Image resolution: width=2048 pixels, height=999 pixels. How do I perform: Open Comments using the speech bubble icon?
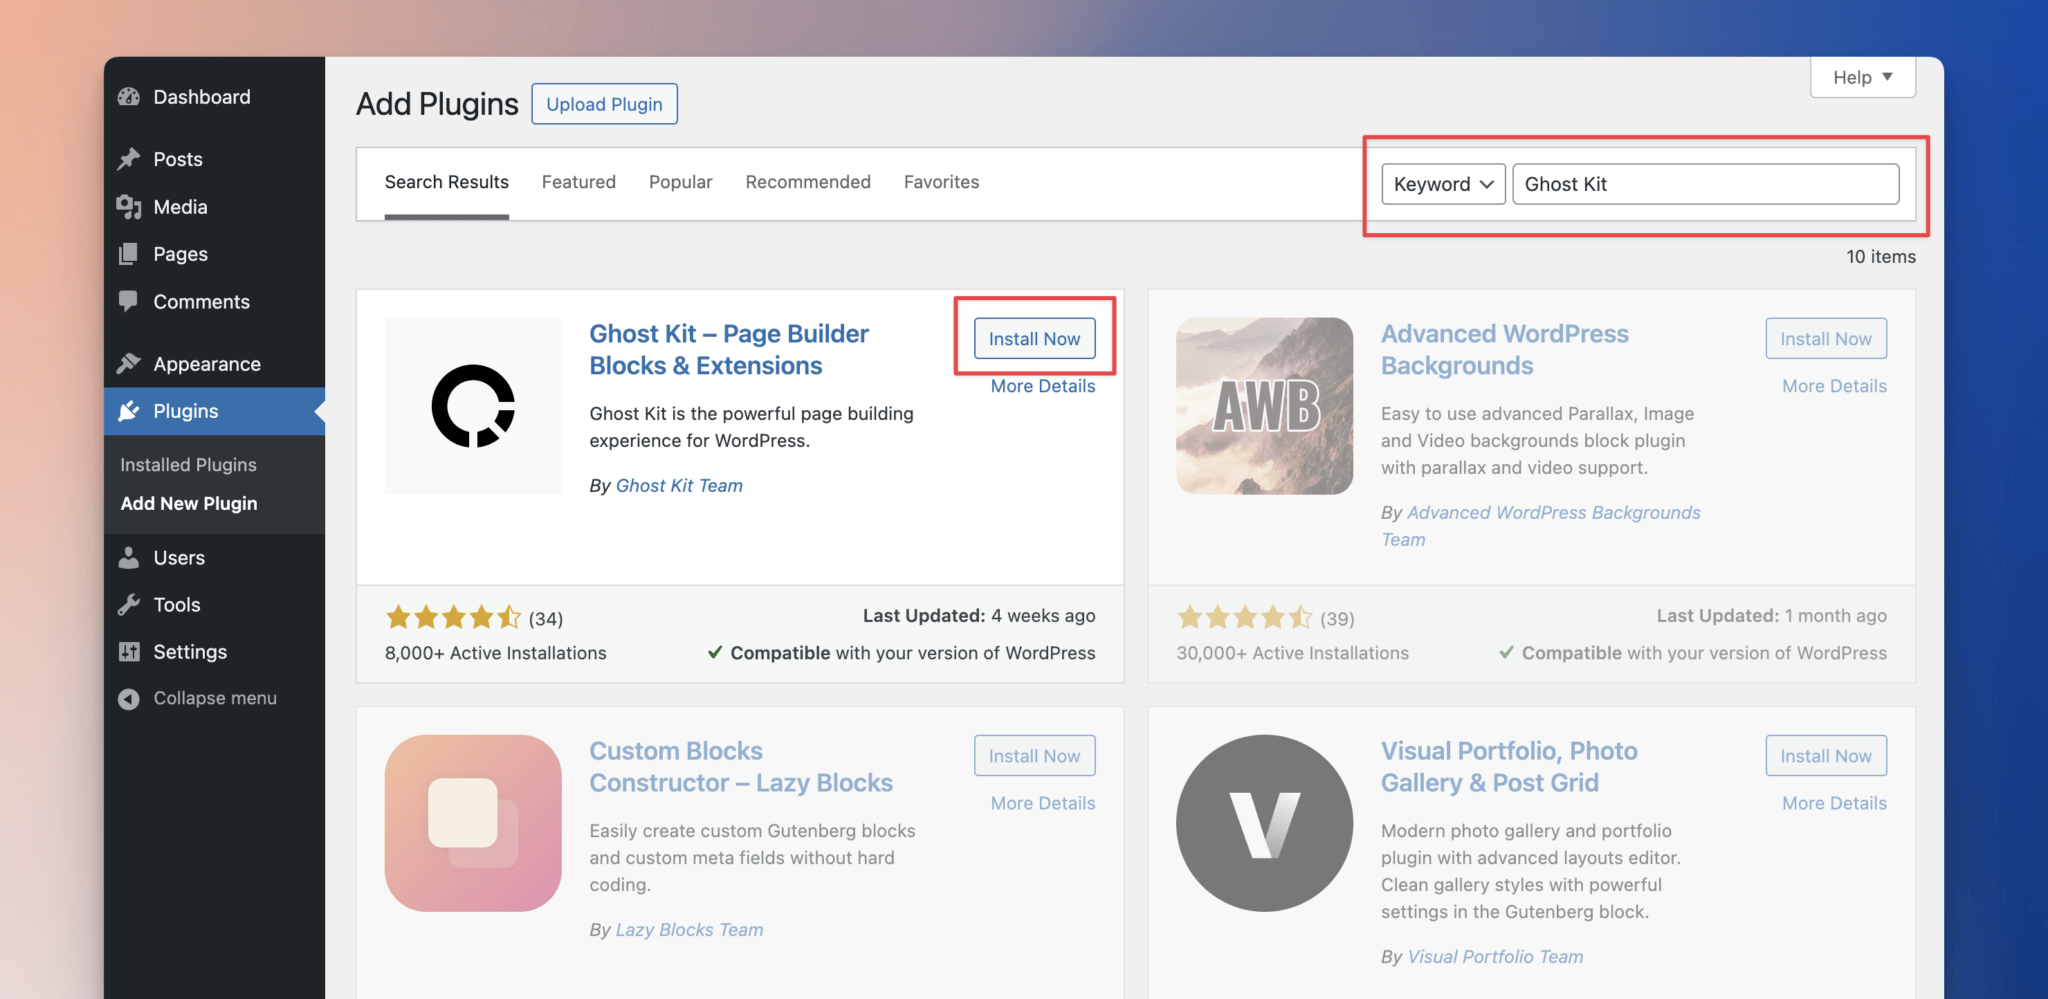point(129,301)
